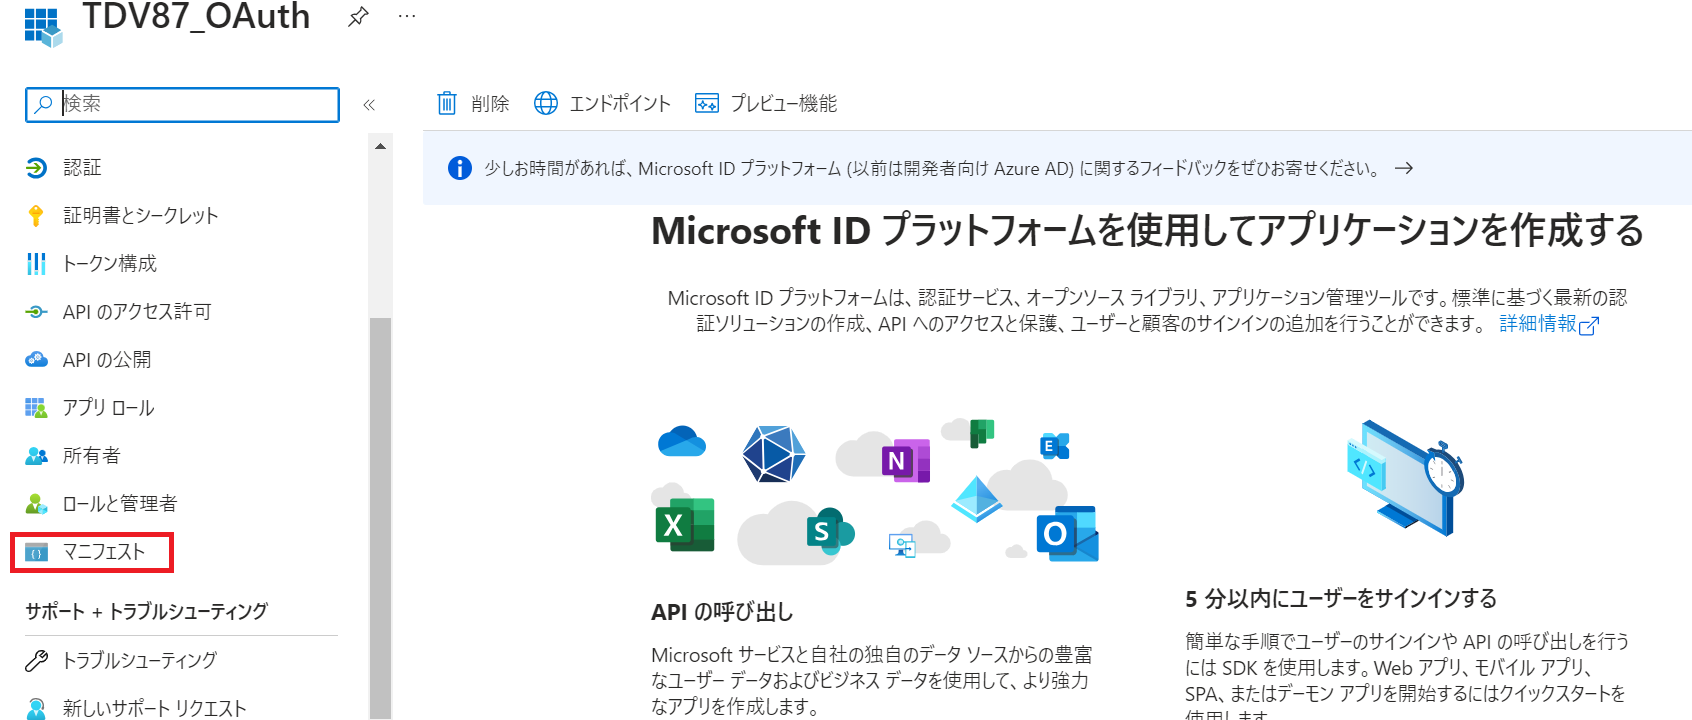Click the プレビュー機能 preview icon
This screenshot has width=1692, height=720.
tap(707, 103)
